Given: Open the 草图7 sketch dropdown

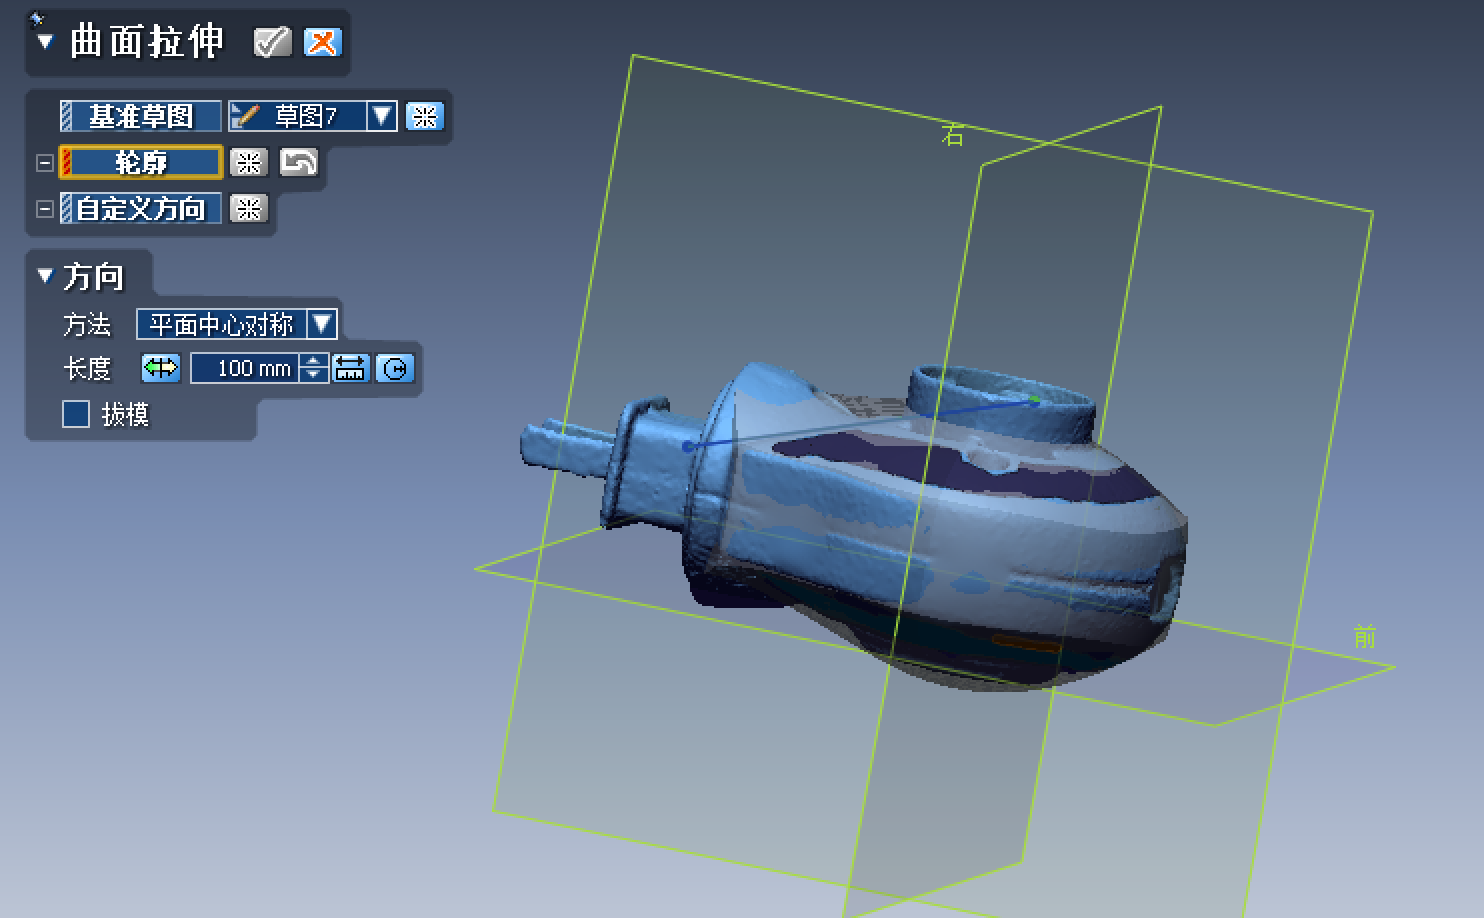Looking at the screenshot, I should click(x=382, y=116).
